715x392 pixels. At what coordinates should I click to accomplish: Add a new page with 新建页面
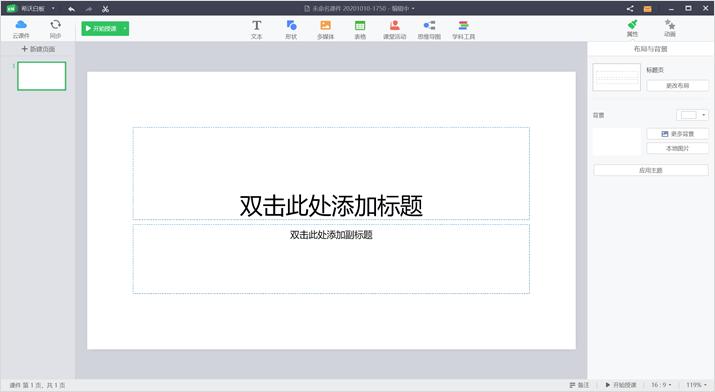(x=38, y=49)
